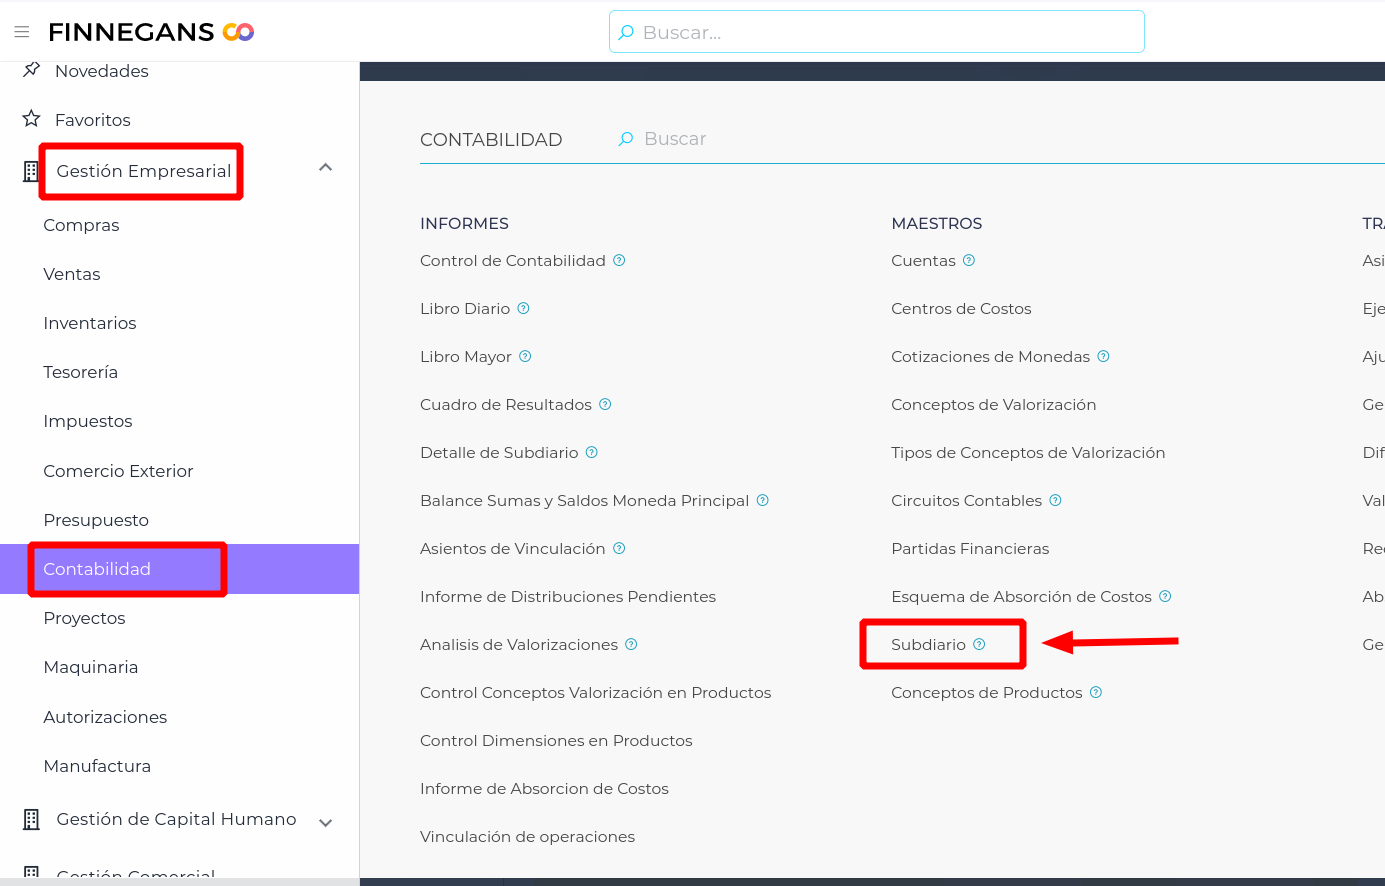
Task: Open help icon next to Libro Diario
Action: [523, 308]
